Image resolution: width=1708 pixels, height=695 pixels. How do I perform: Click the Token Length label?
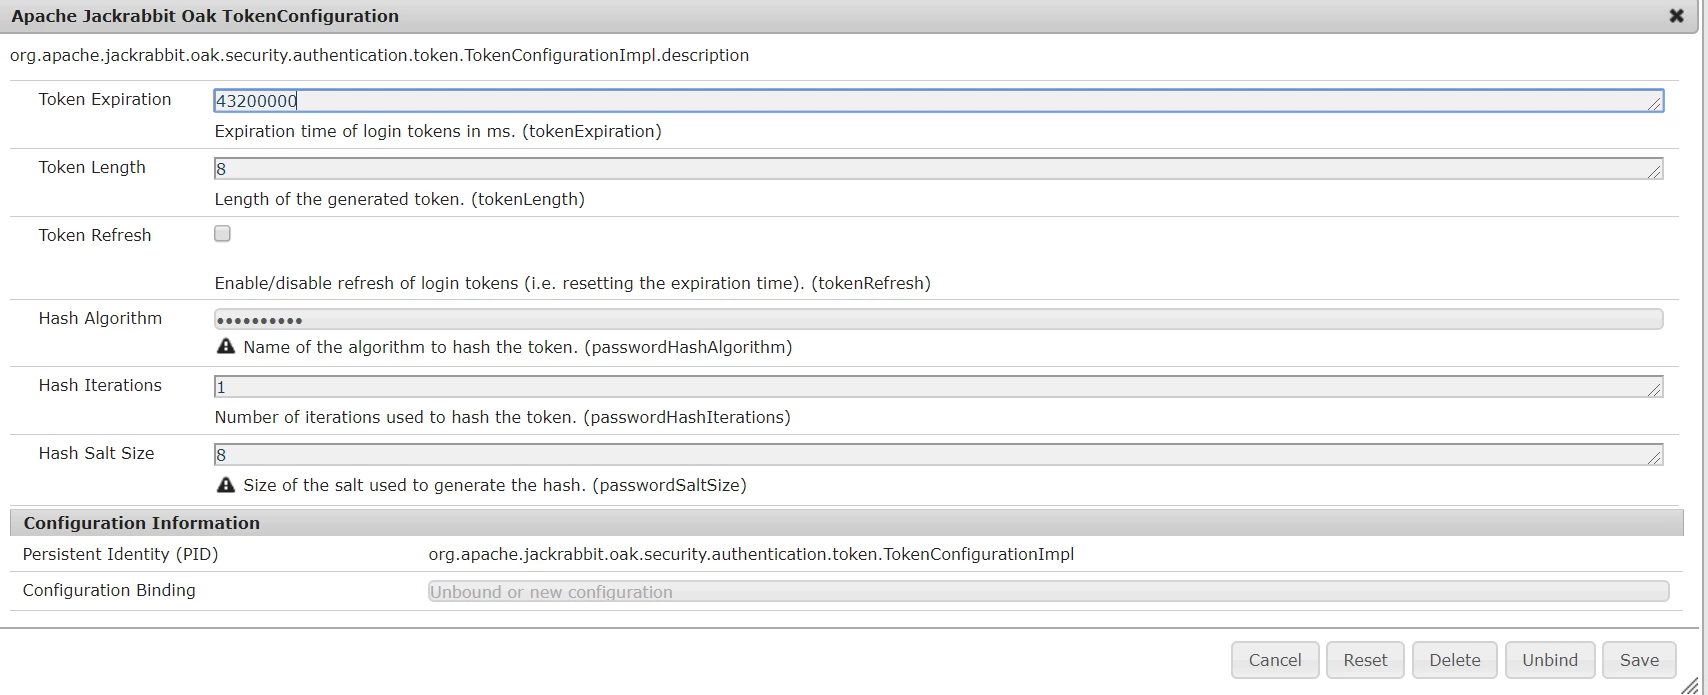coord(92,167)
